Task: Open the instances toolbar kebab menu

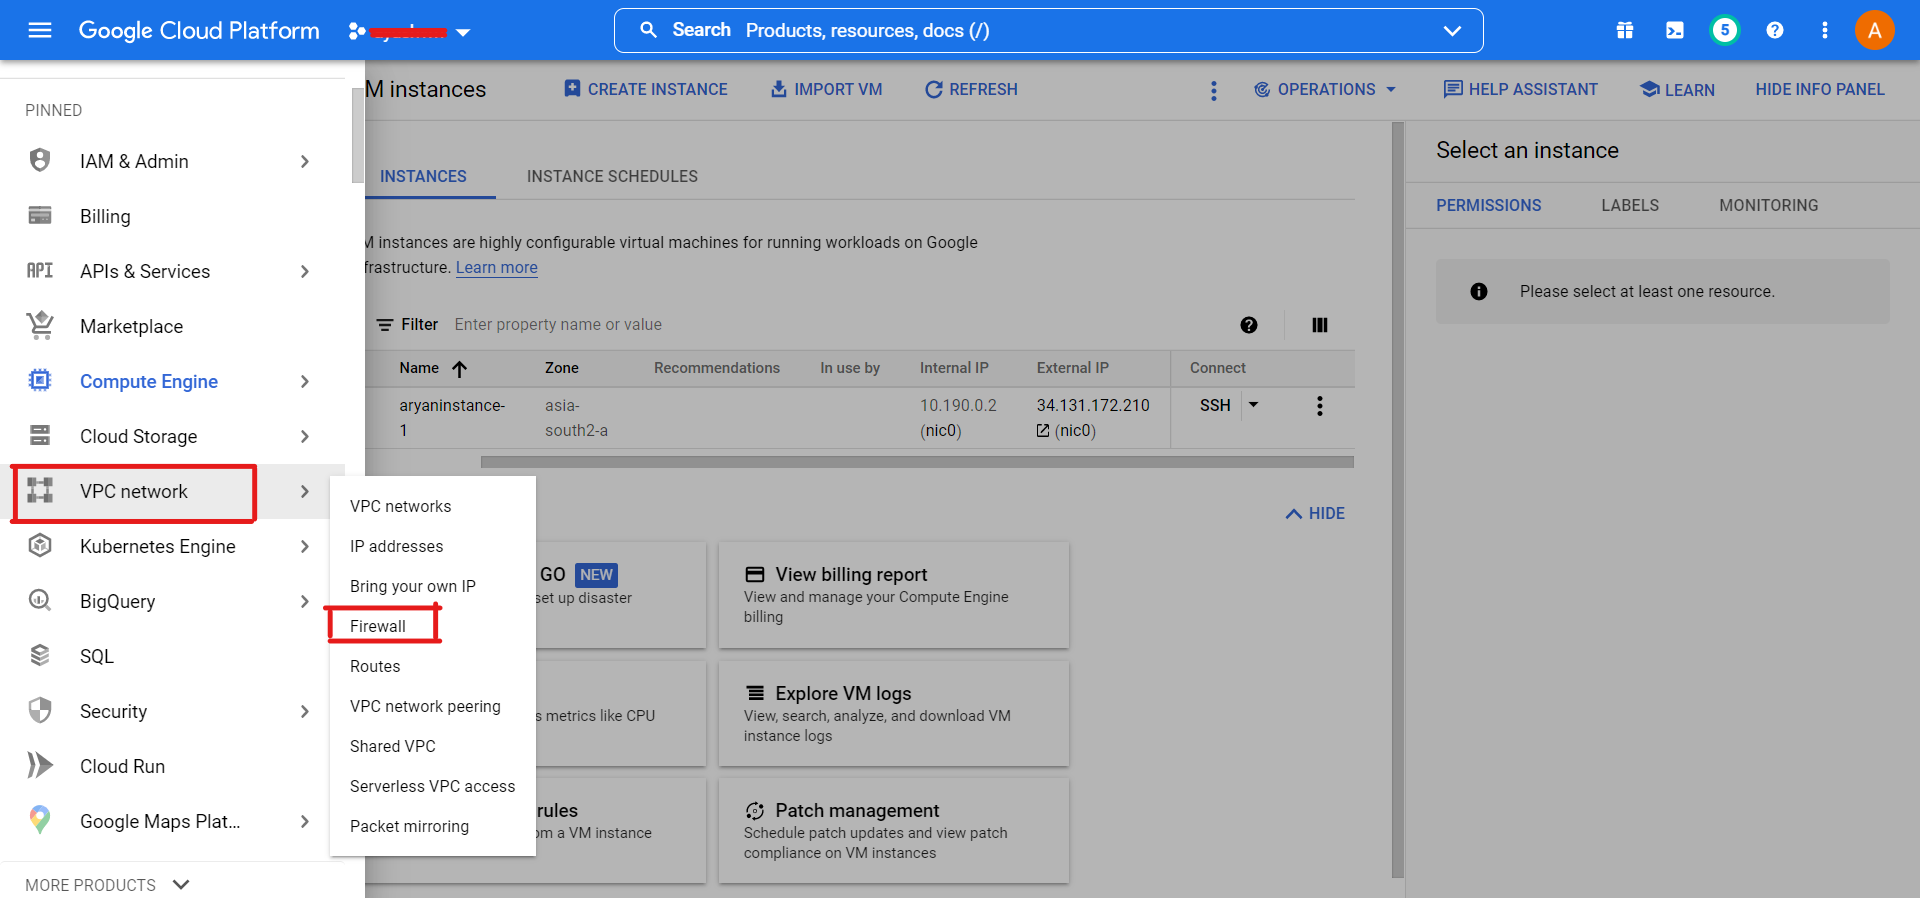Action: click(x=1214, y=90)
